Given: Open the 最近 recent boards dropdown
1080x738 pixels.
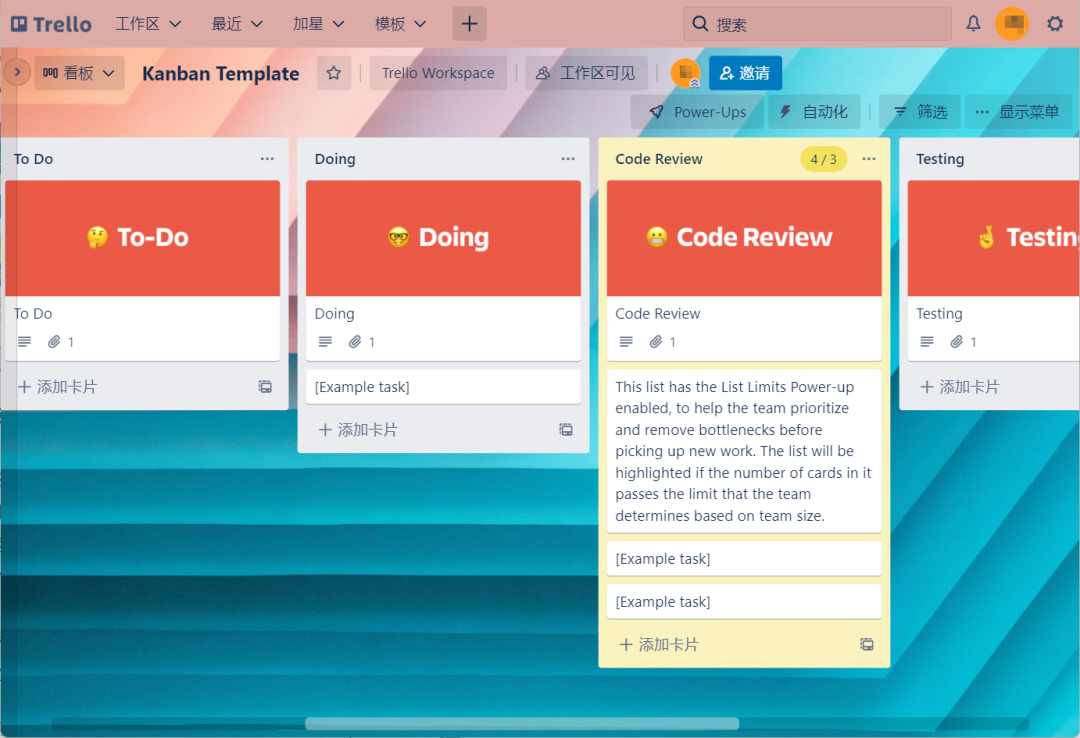Looking at the screenshot, I should pyautogui.click(x=236, y=24).
